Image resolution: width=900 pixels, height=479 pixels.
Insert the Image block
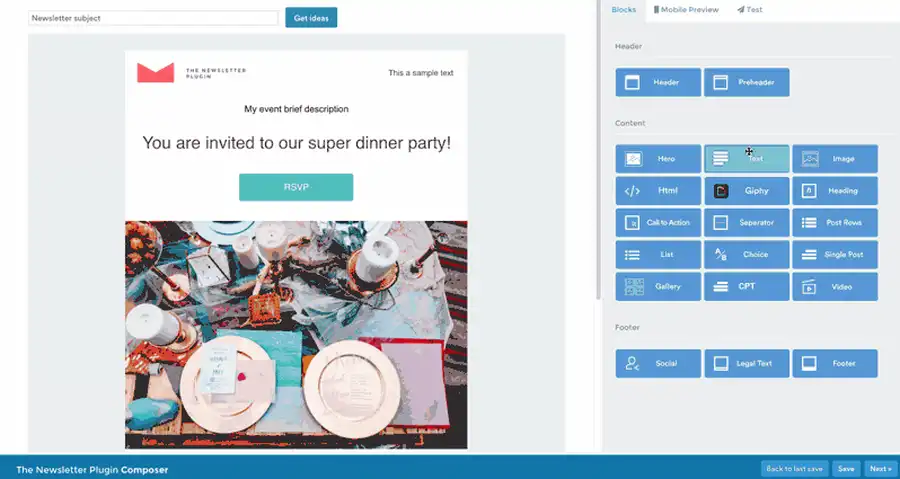tap(835, 159)
